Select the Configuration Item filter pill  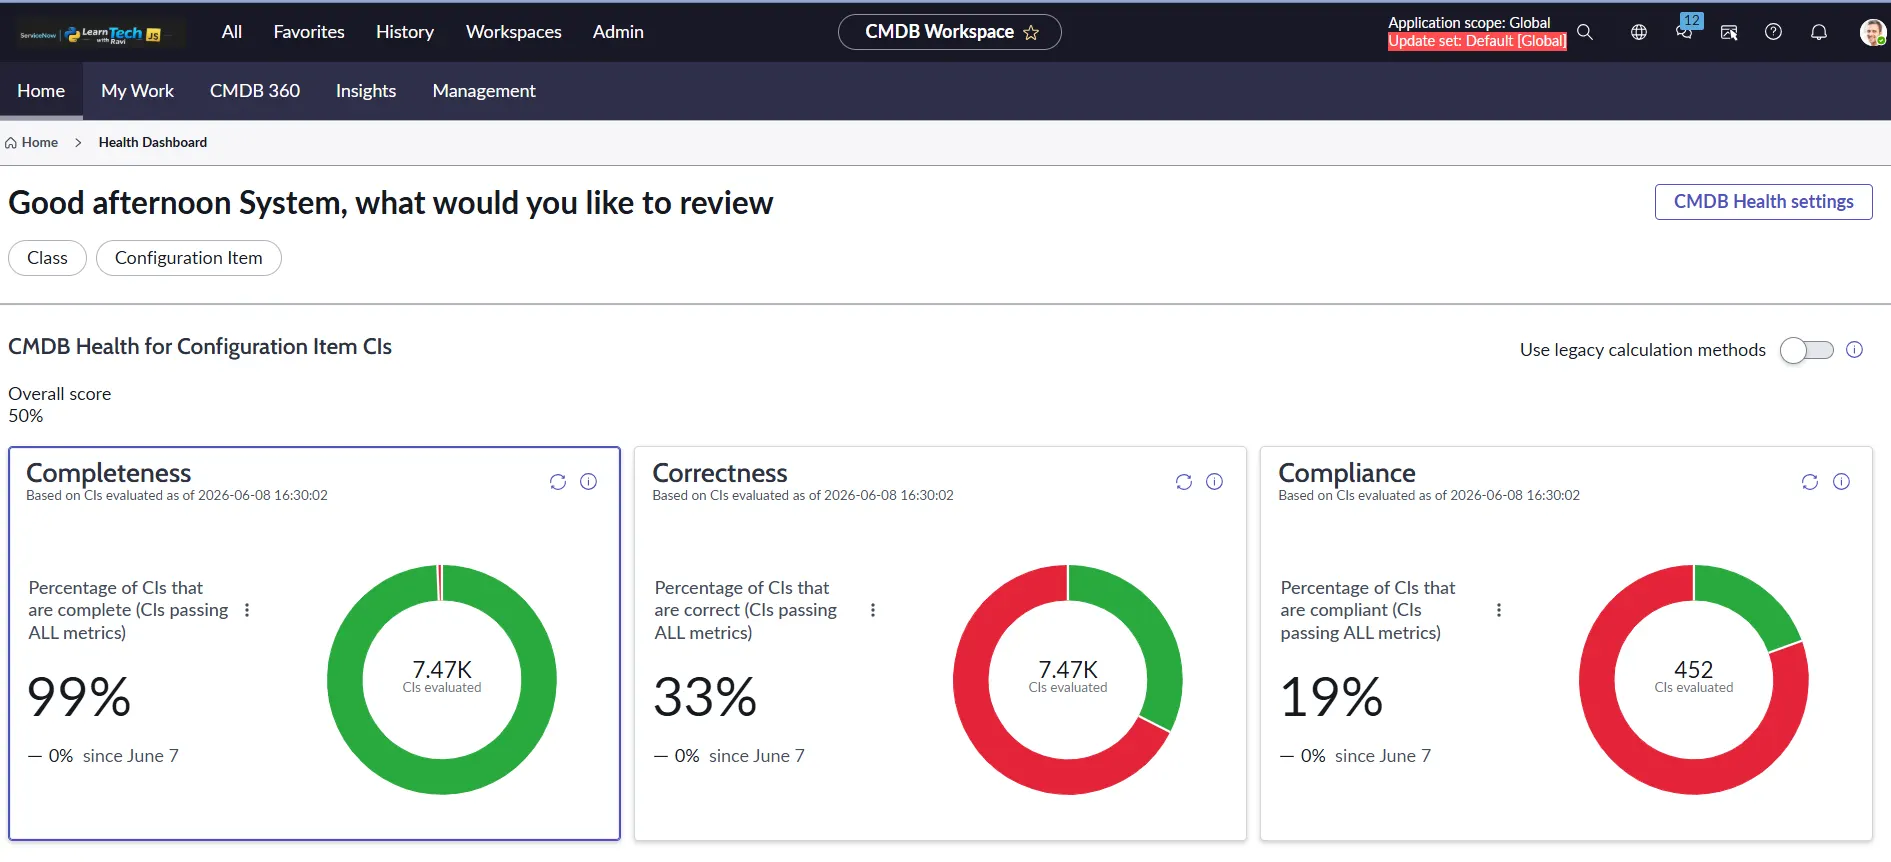pos(189,258)
